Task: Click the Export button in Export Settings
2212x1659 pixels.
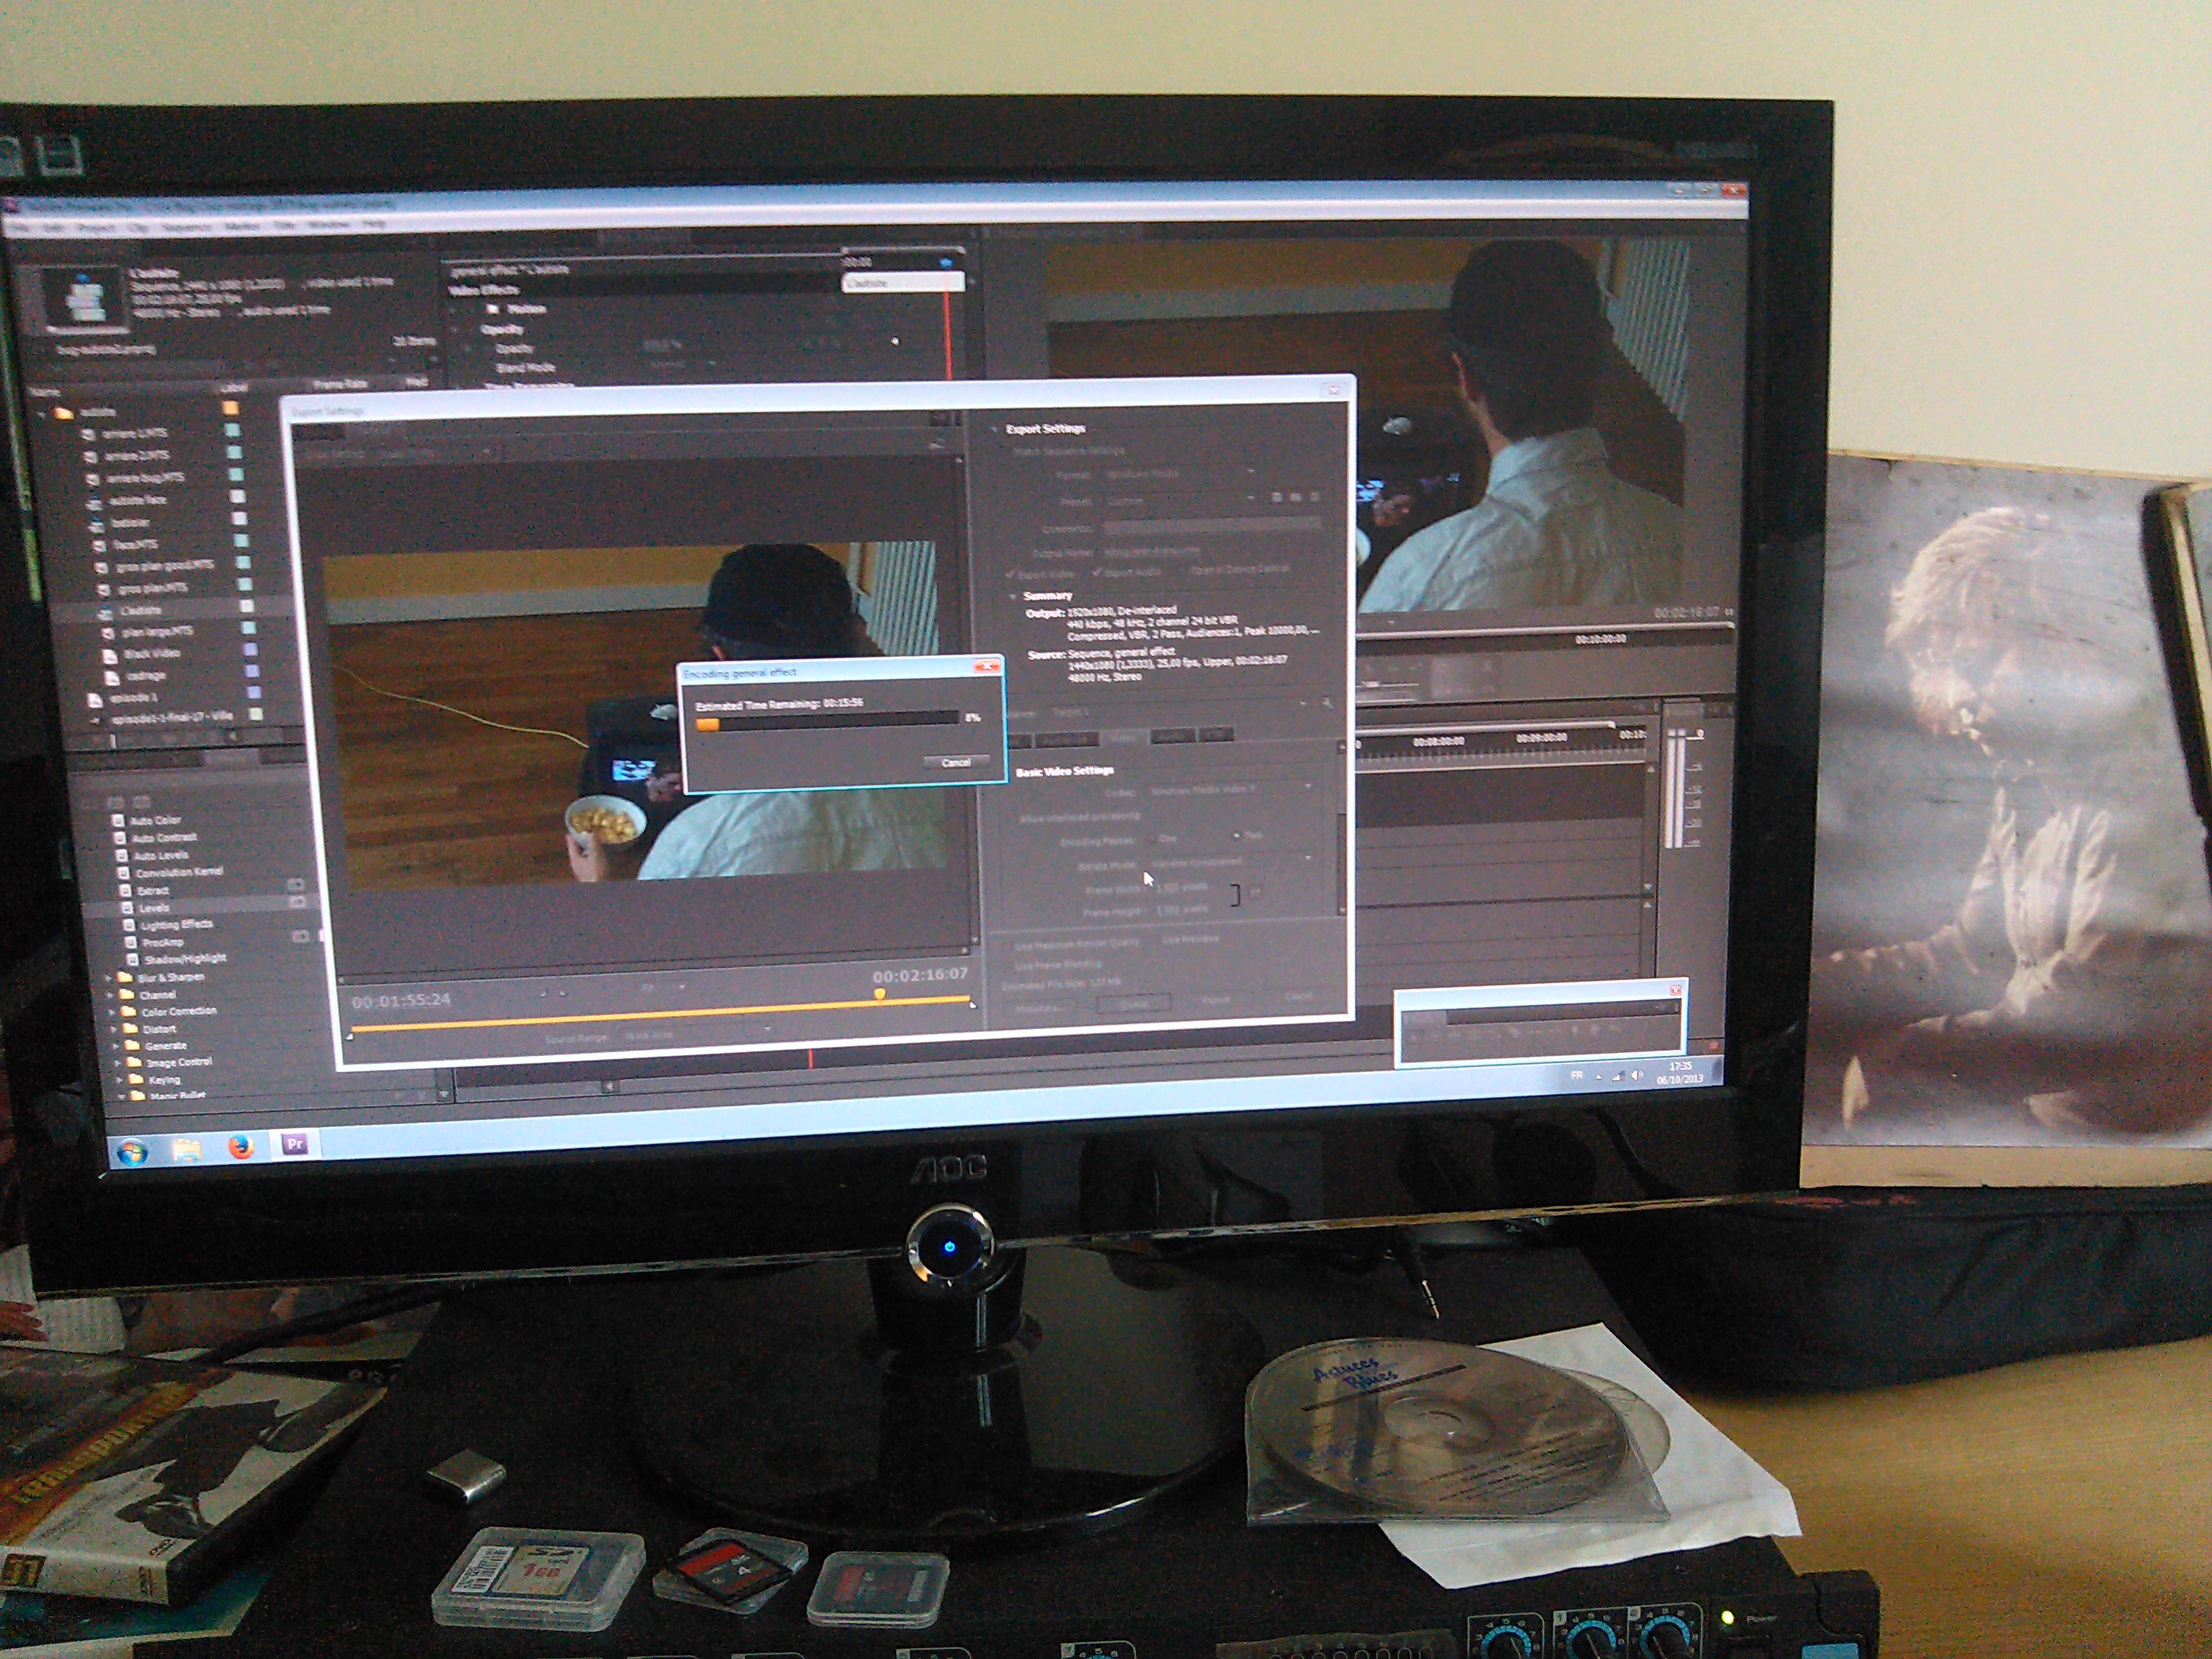Action: (x=1215, y=1001)
